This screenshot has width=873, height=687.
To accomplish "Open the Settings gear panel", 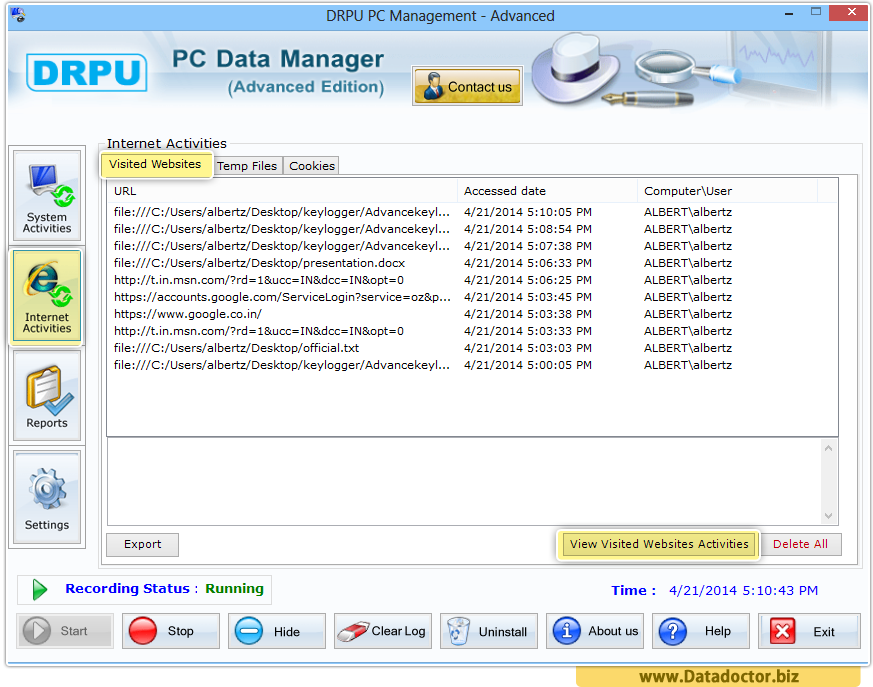I will (x=47, y=497).
